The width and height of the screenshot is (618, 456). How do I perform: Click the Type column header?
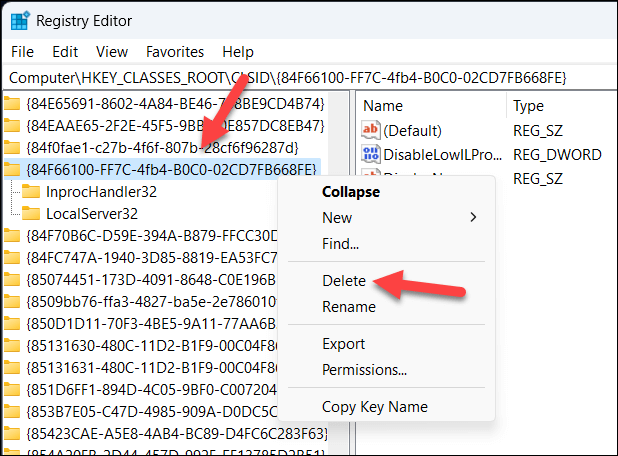(528, 105)
